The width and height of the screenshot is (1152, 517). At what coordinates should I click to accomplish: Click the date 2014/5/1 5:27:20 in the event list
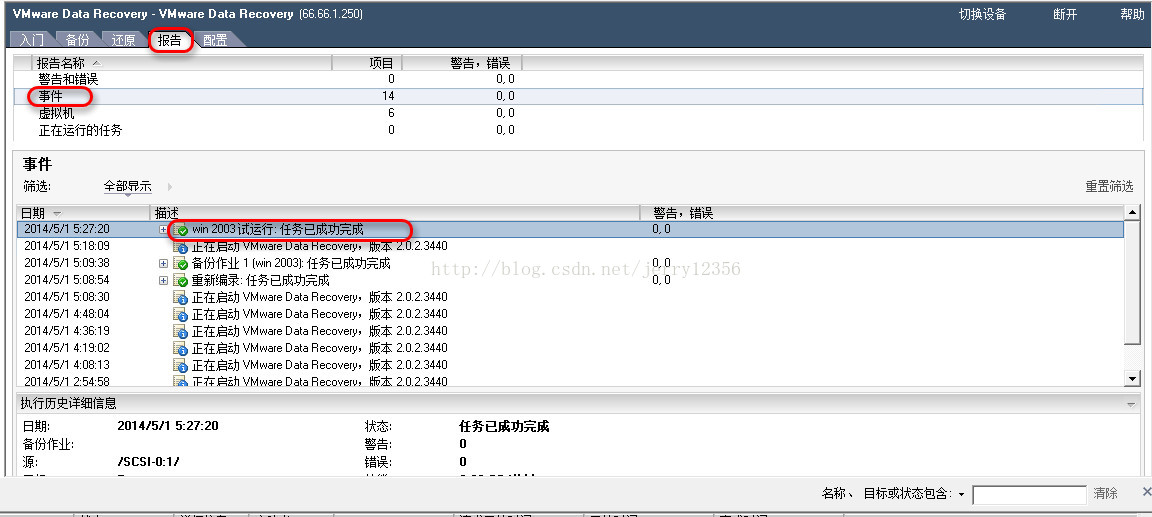tap(67, 229)
